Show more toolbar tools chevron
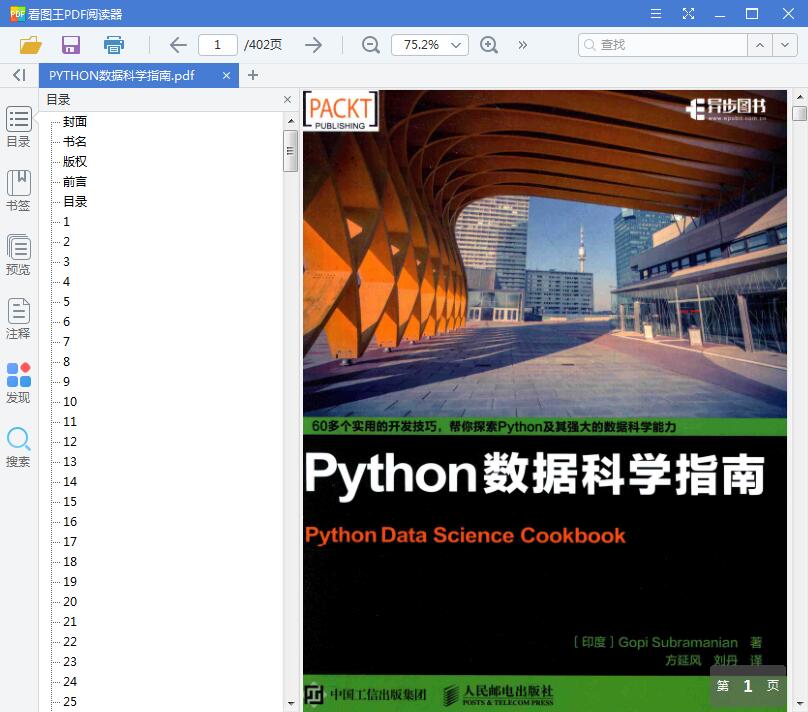The image size is (808, 712). point(523,45)
